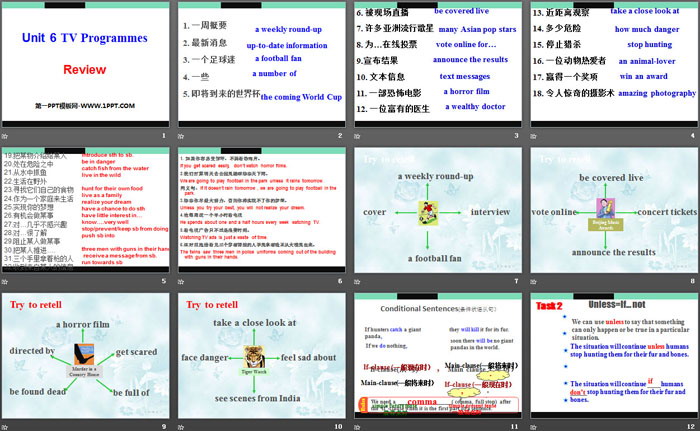700x431 pixels.
Task: Select the slide with 'take a close look at' phrases
Action: [x=611, y=72]
